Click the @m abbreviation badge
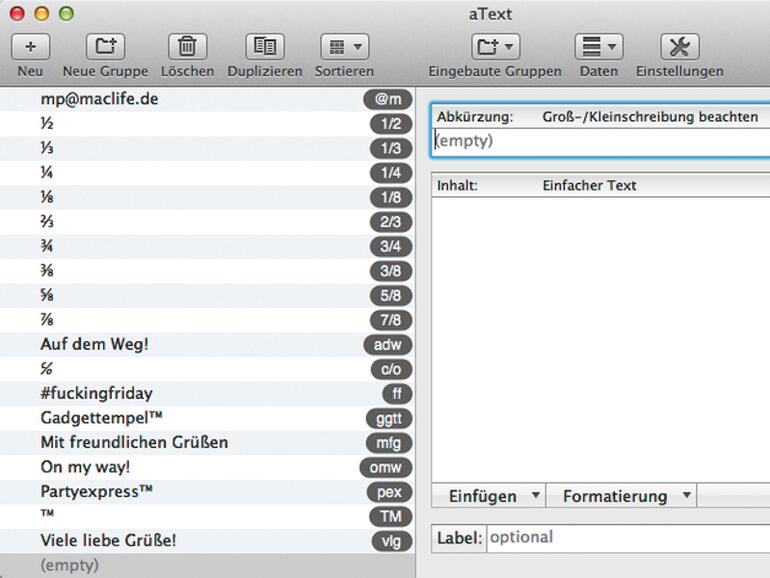Screen dimensions: 770x578 (388, 99)
